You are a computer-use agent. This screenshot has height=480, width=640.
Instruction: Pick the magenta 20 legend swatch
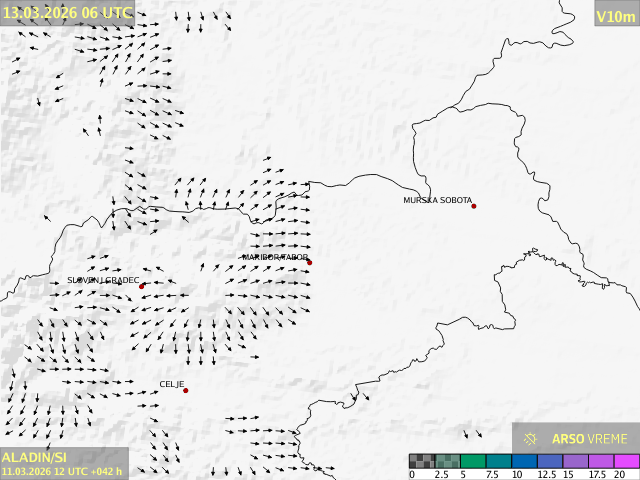627,462
